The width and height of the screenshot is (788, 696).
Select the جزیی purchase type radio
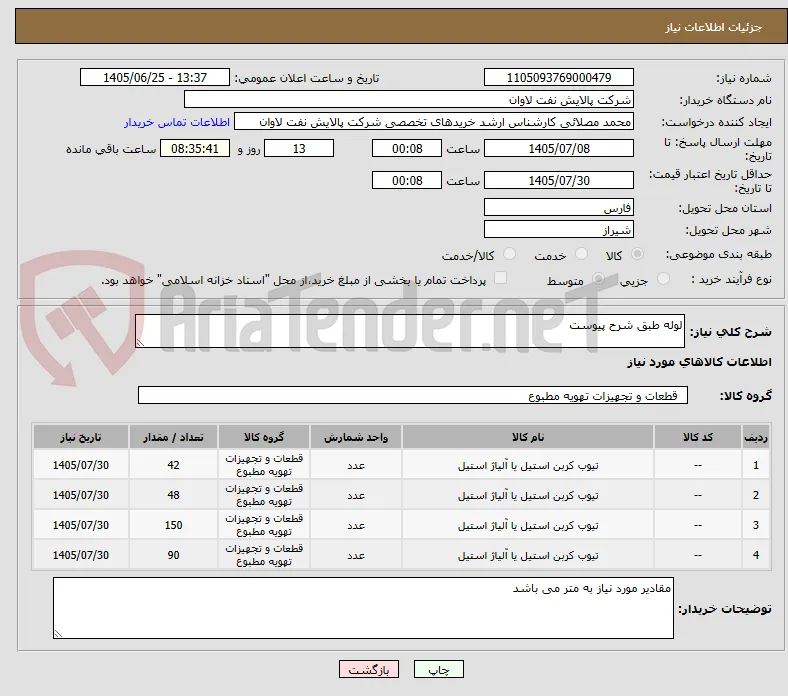pyautogui.click(x=663, y=278)
